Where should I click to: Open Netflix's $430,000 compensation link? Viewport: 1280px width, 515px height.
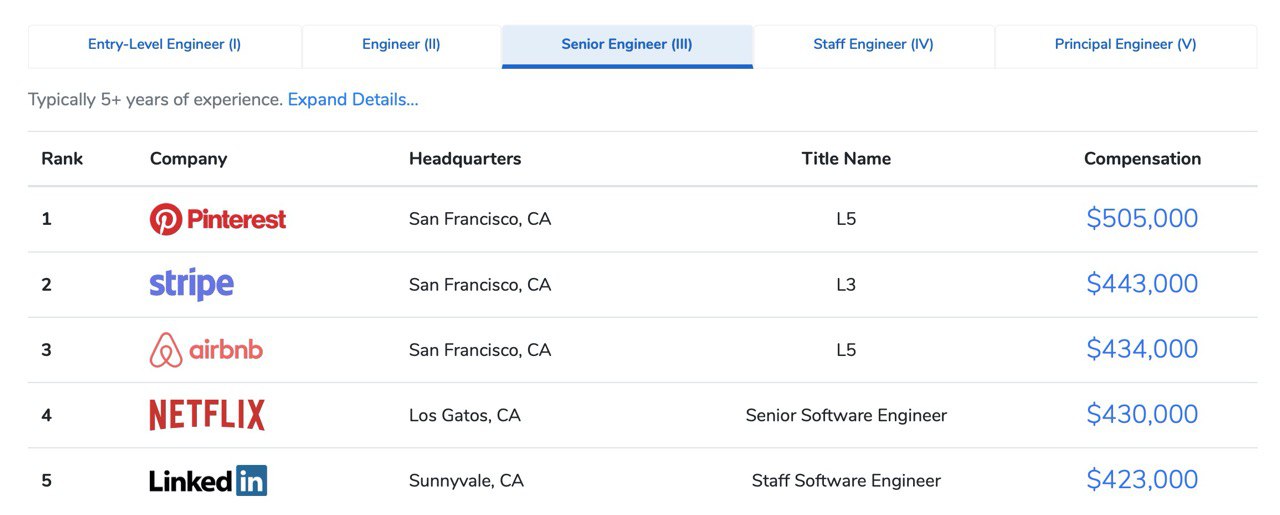[x=1142, y=415]
